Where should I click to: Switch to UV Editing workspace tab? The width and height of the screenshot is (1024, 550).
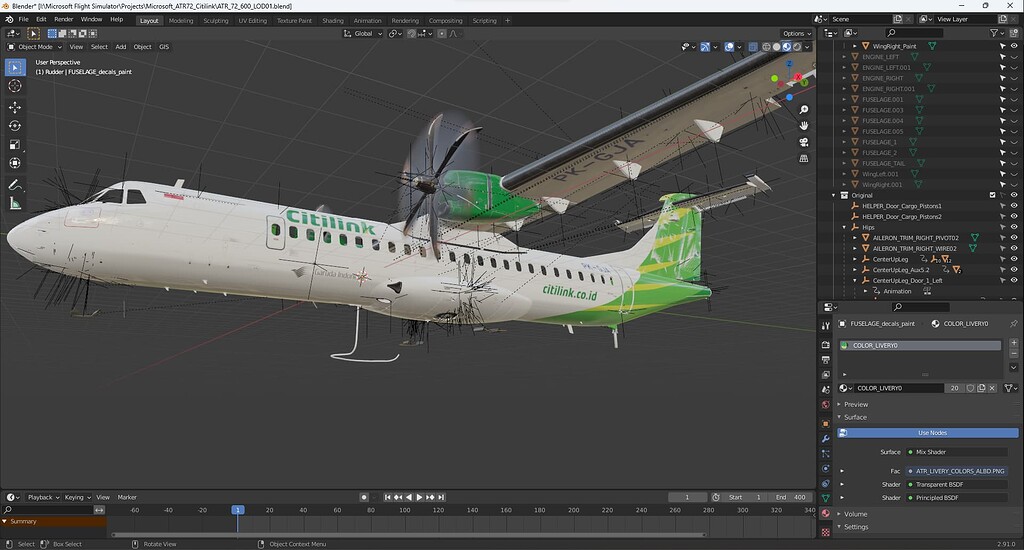point(253,20)
